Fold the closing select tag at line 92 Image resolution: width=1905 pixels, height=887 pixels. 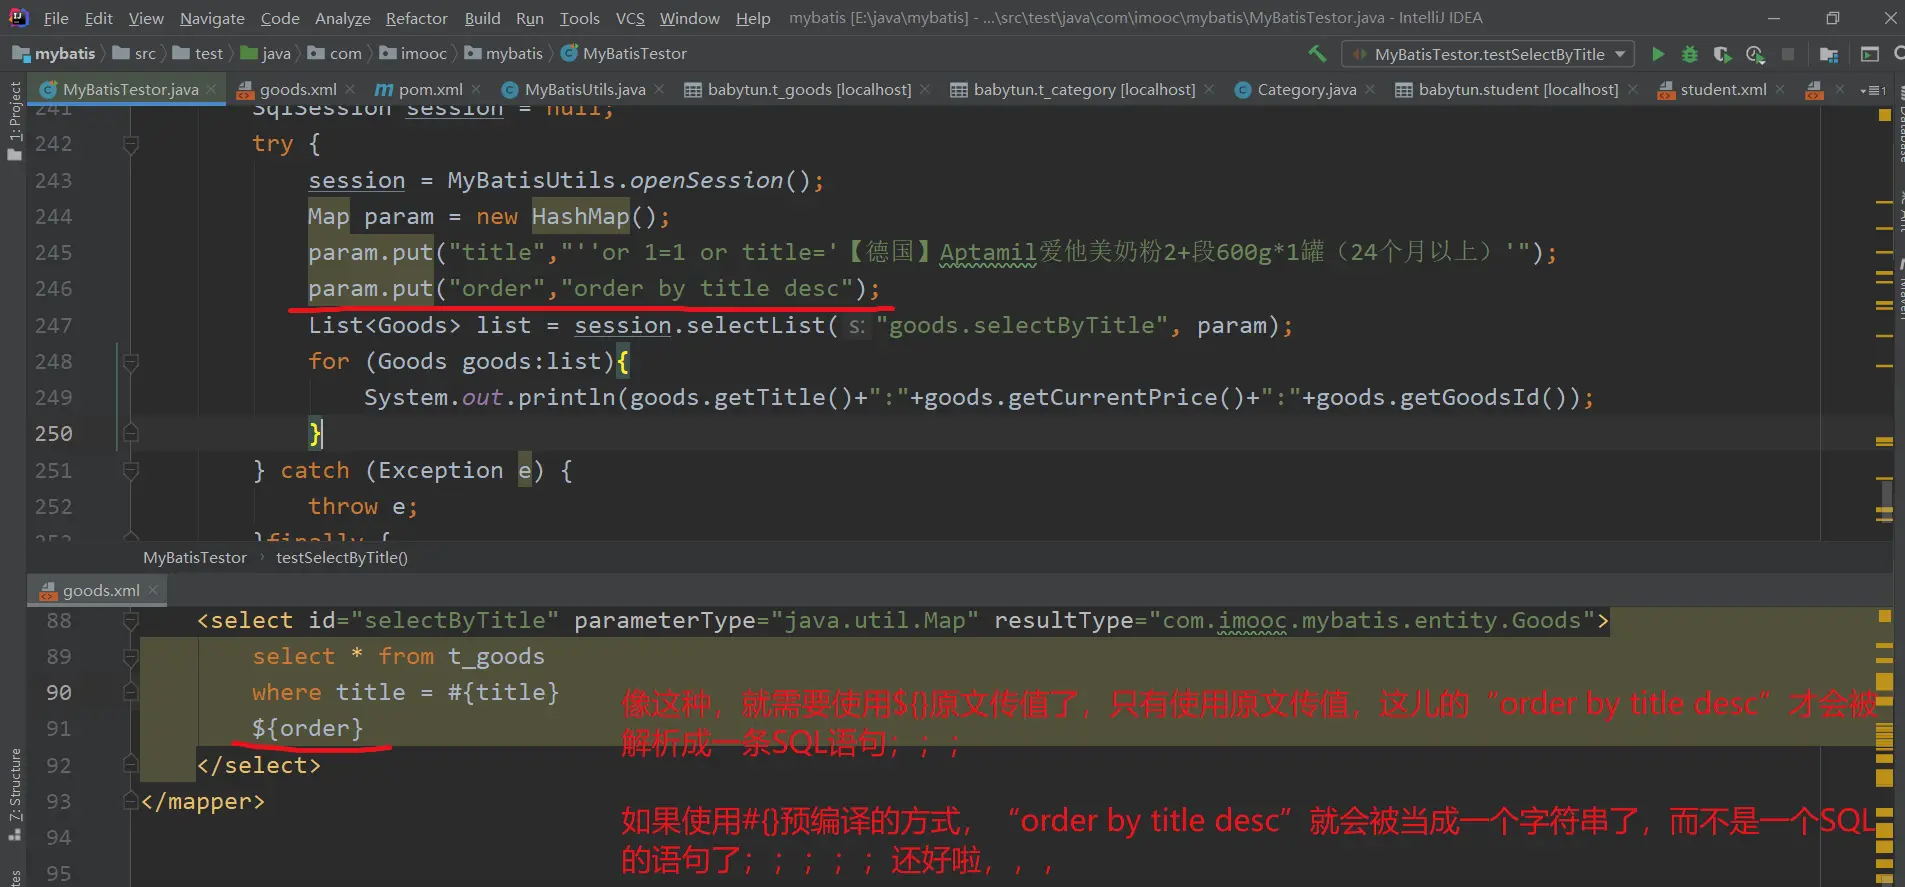pyautogui.click(x=130, y=765)
